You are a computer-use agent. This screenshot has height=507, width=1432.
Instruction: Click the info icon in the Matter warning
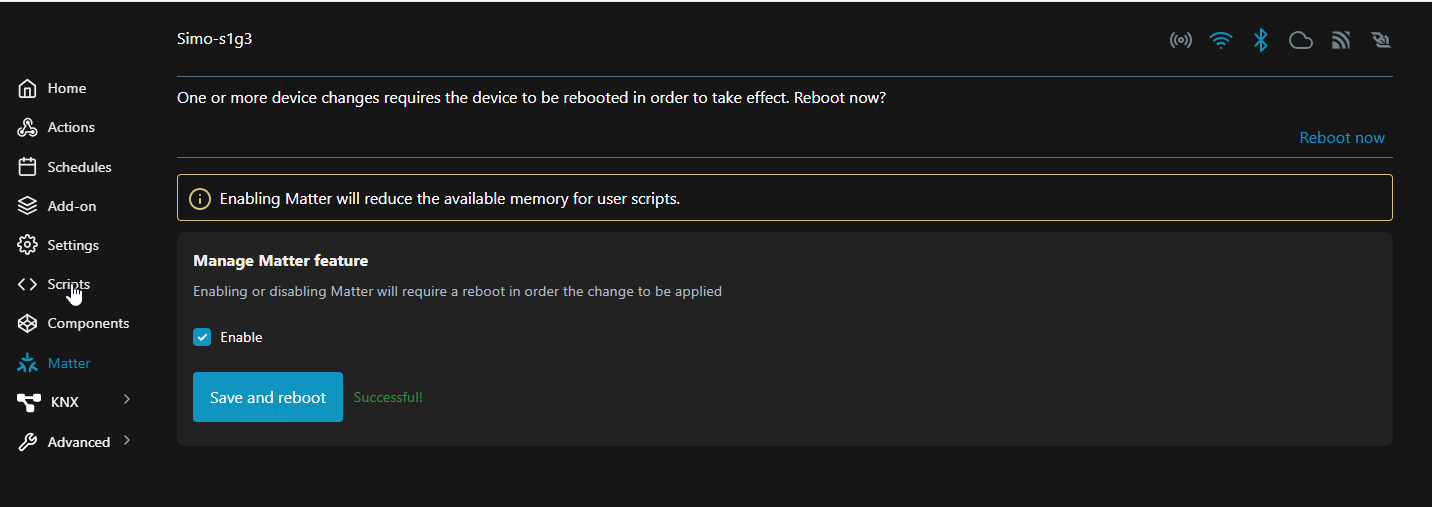click(200, 198)
